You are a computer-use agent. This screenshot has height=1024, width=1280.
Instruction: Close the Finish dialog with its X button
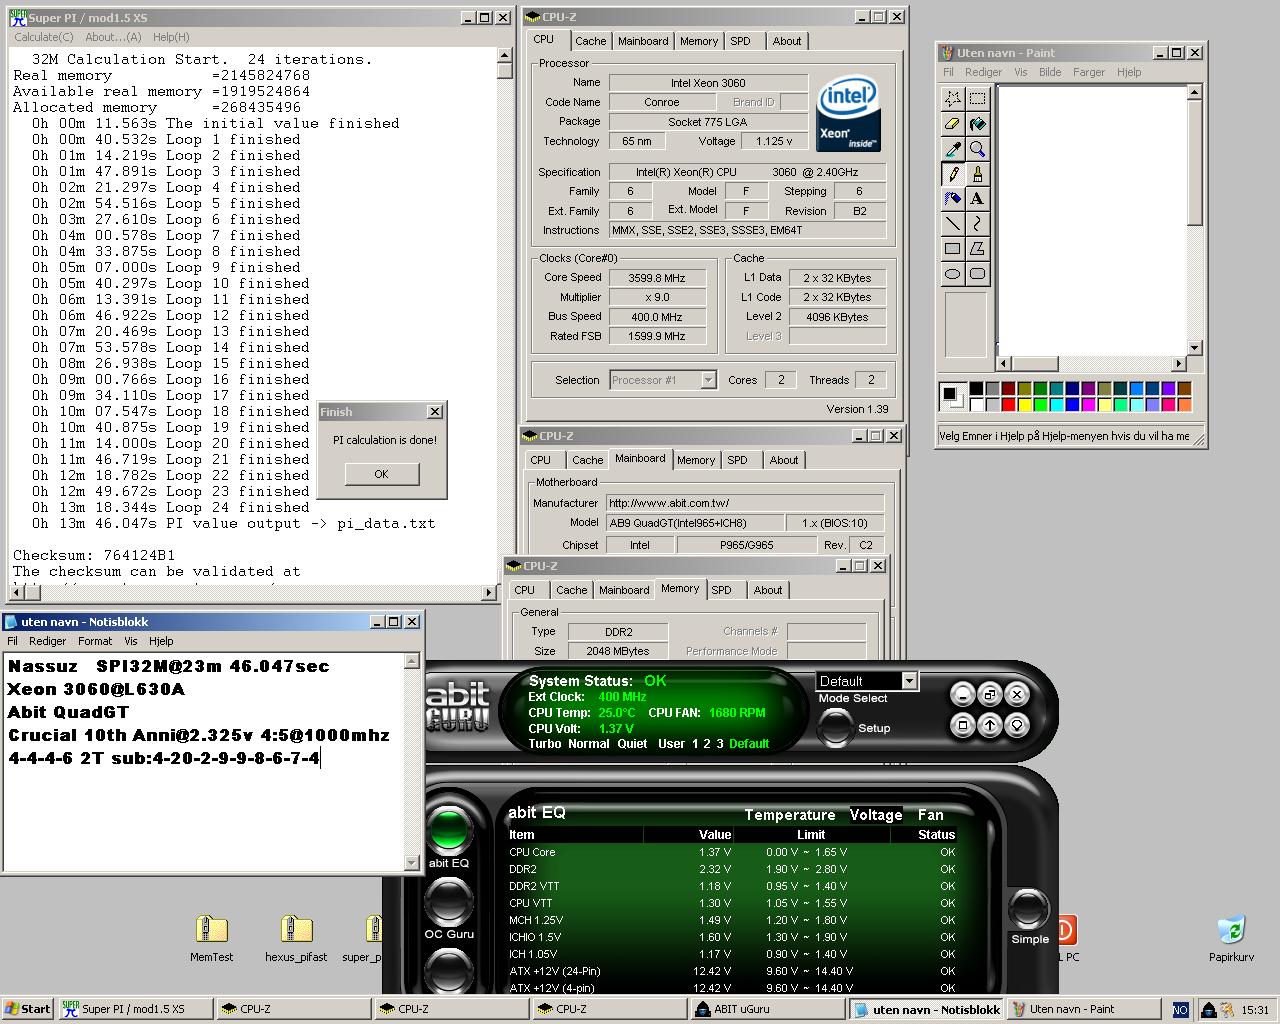point(434,411)
